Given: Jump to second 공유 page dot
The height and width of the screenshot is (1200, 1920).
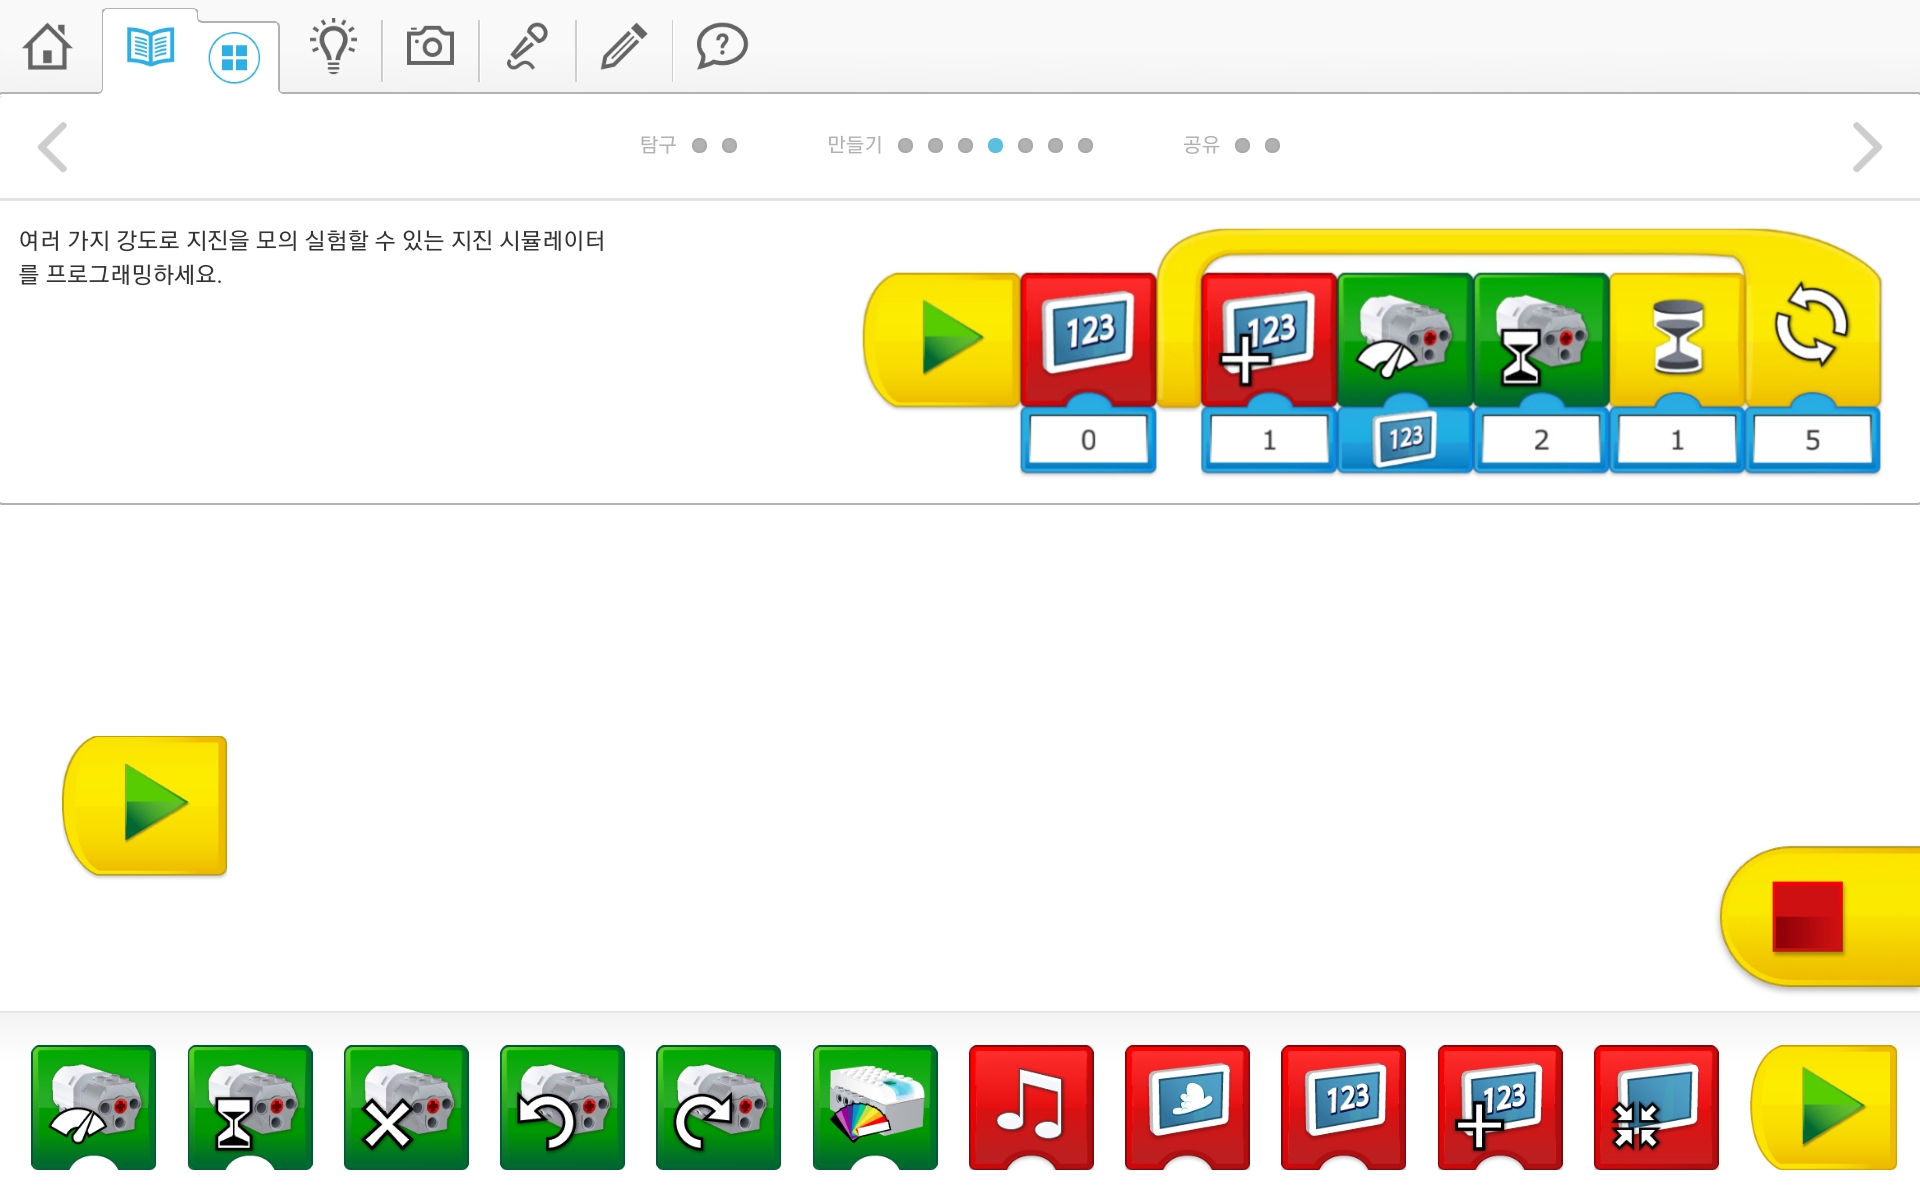Looking at the screenshot, I should 1272,146.
